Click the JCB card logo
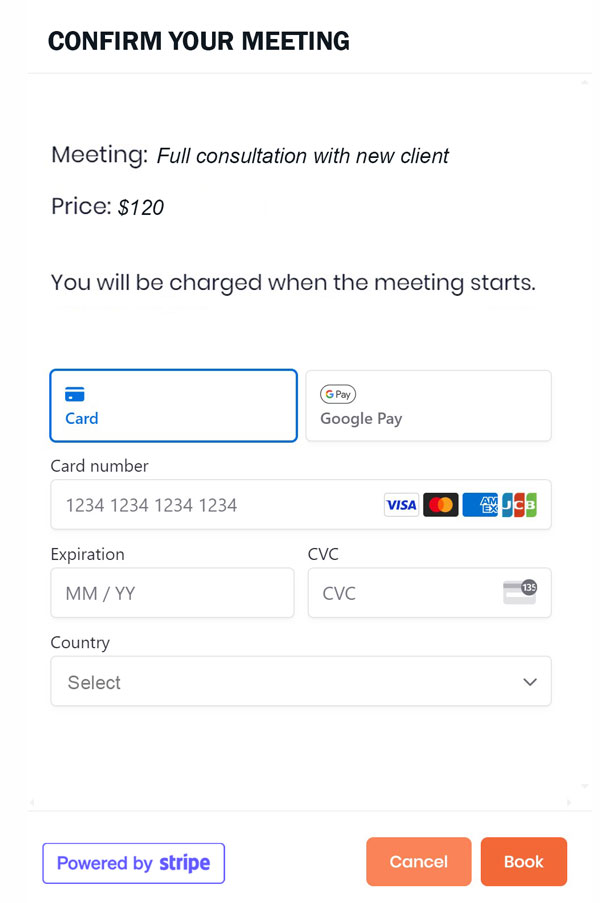This screenshot has width=600, height=903. point(520,505)
